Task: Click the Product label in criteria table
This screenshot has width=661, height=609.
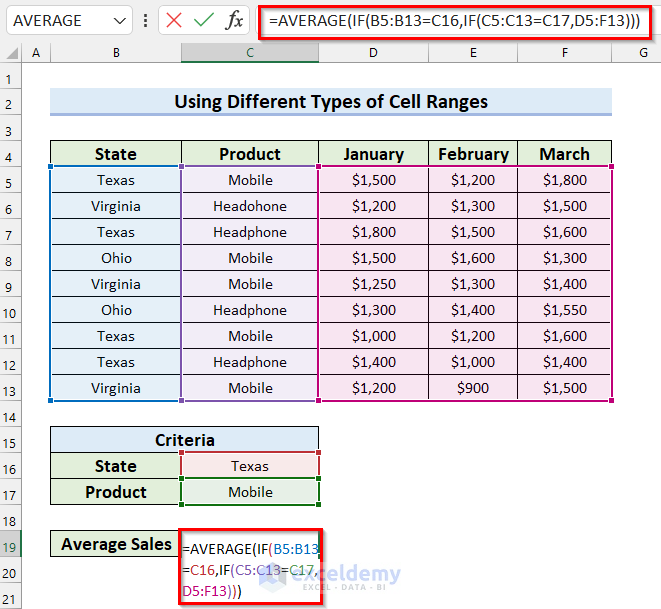Action: point(116,492)
